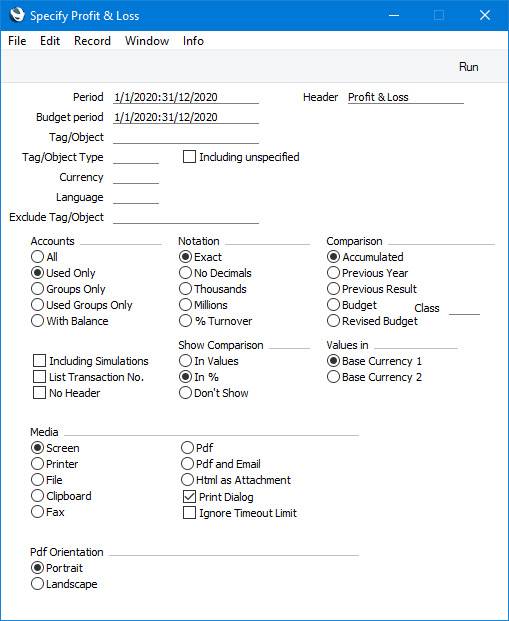Choose Previous Year comparison
The height and width of the screenshot is (621, 509).
coord(334,273)
